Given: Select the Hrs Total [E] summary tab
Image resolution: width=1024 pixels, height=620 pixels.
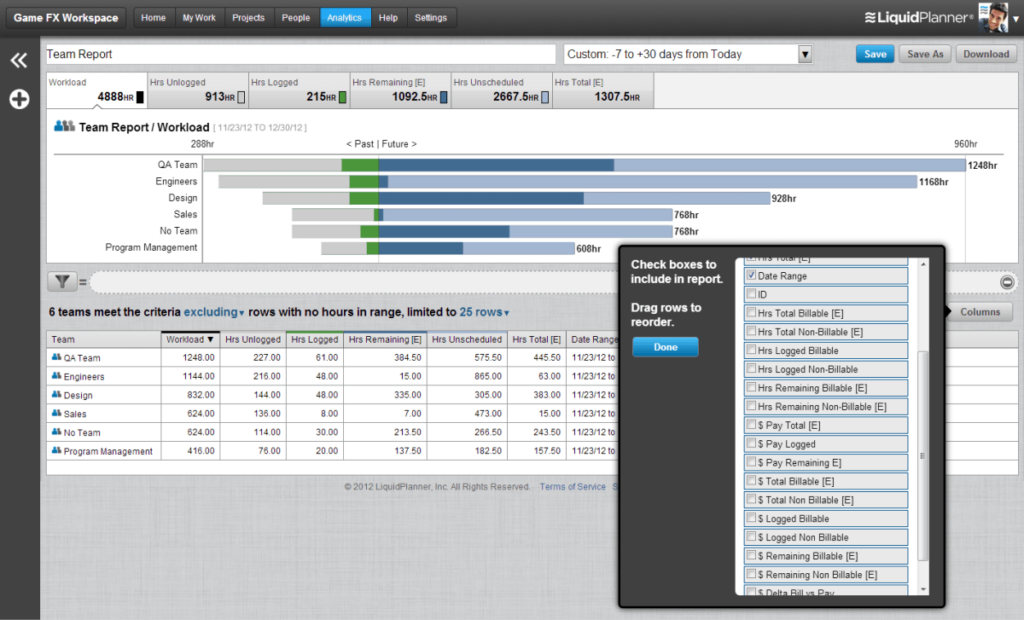Looking at the screenshot, I should coord(603,90).
